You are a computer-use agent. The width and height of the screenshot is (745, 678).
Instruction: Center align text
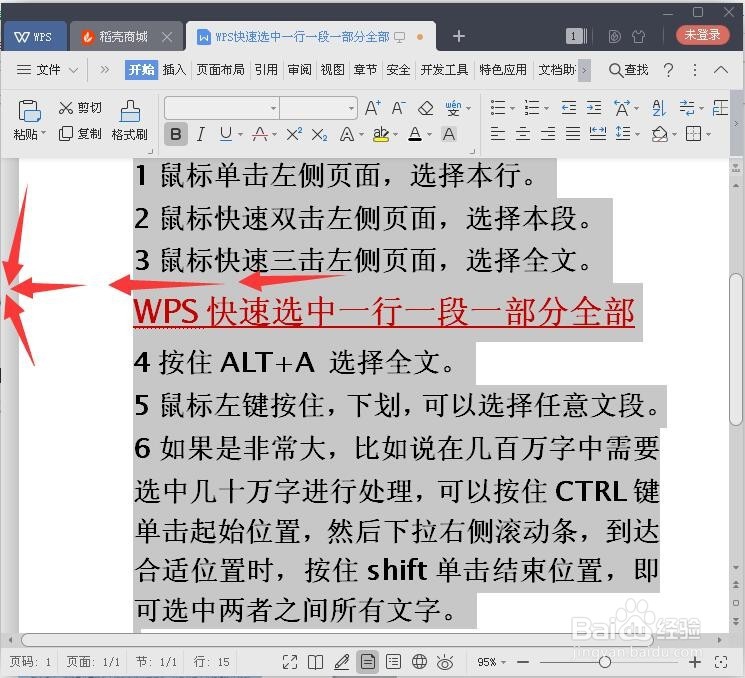[523, 134]
